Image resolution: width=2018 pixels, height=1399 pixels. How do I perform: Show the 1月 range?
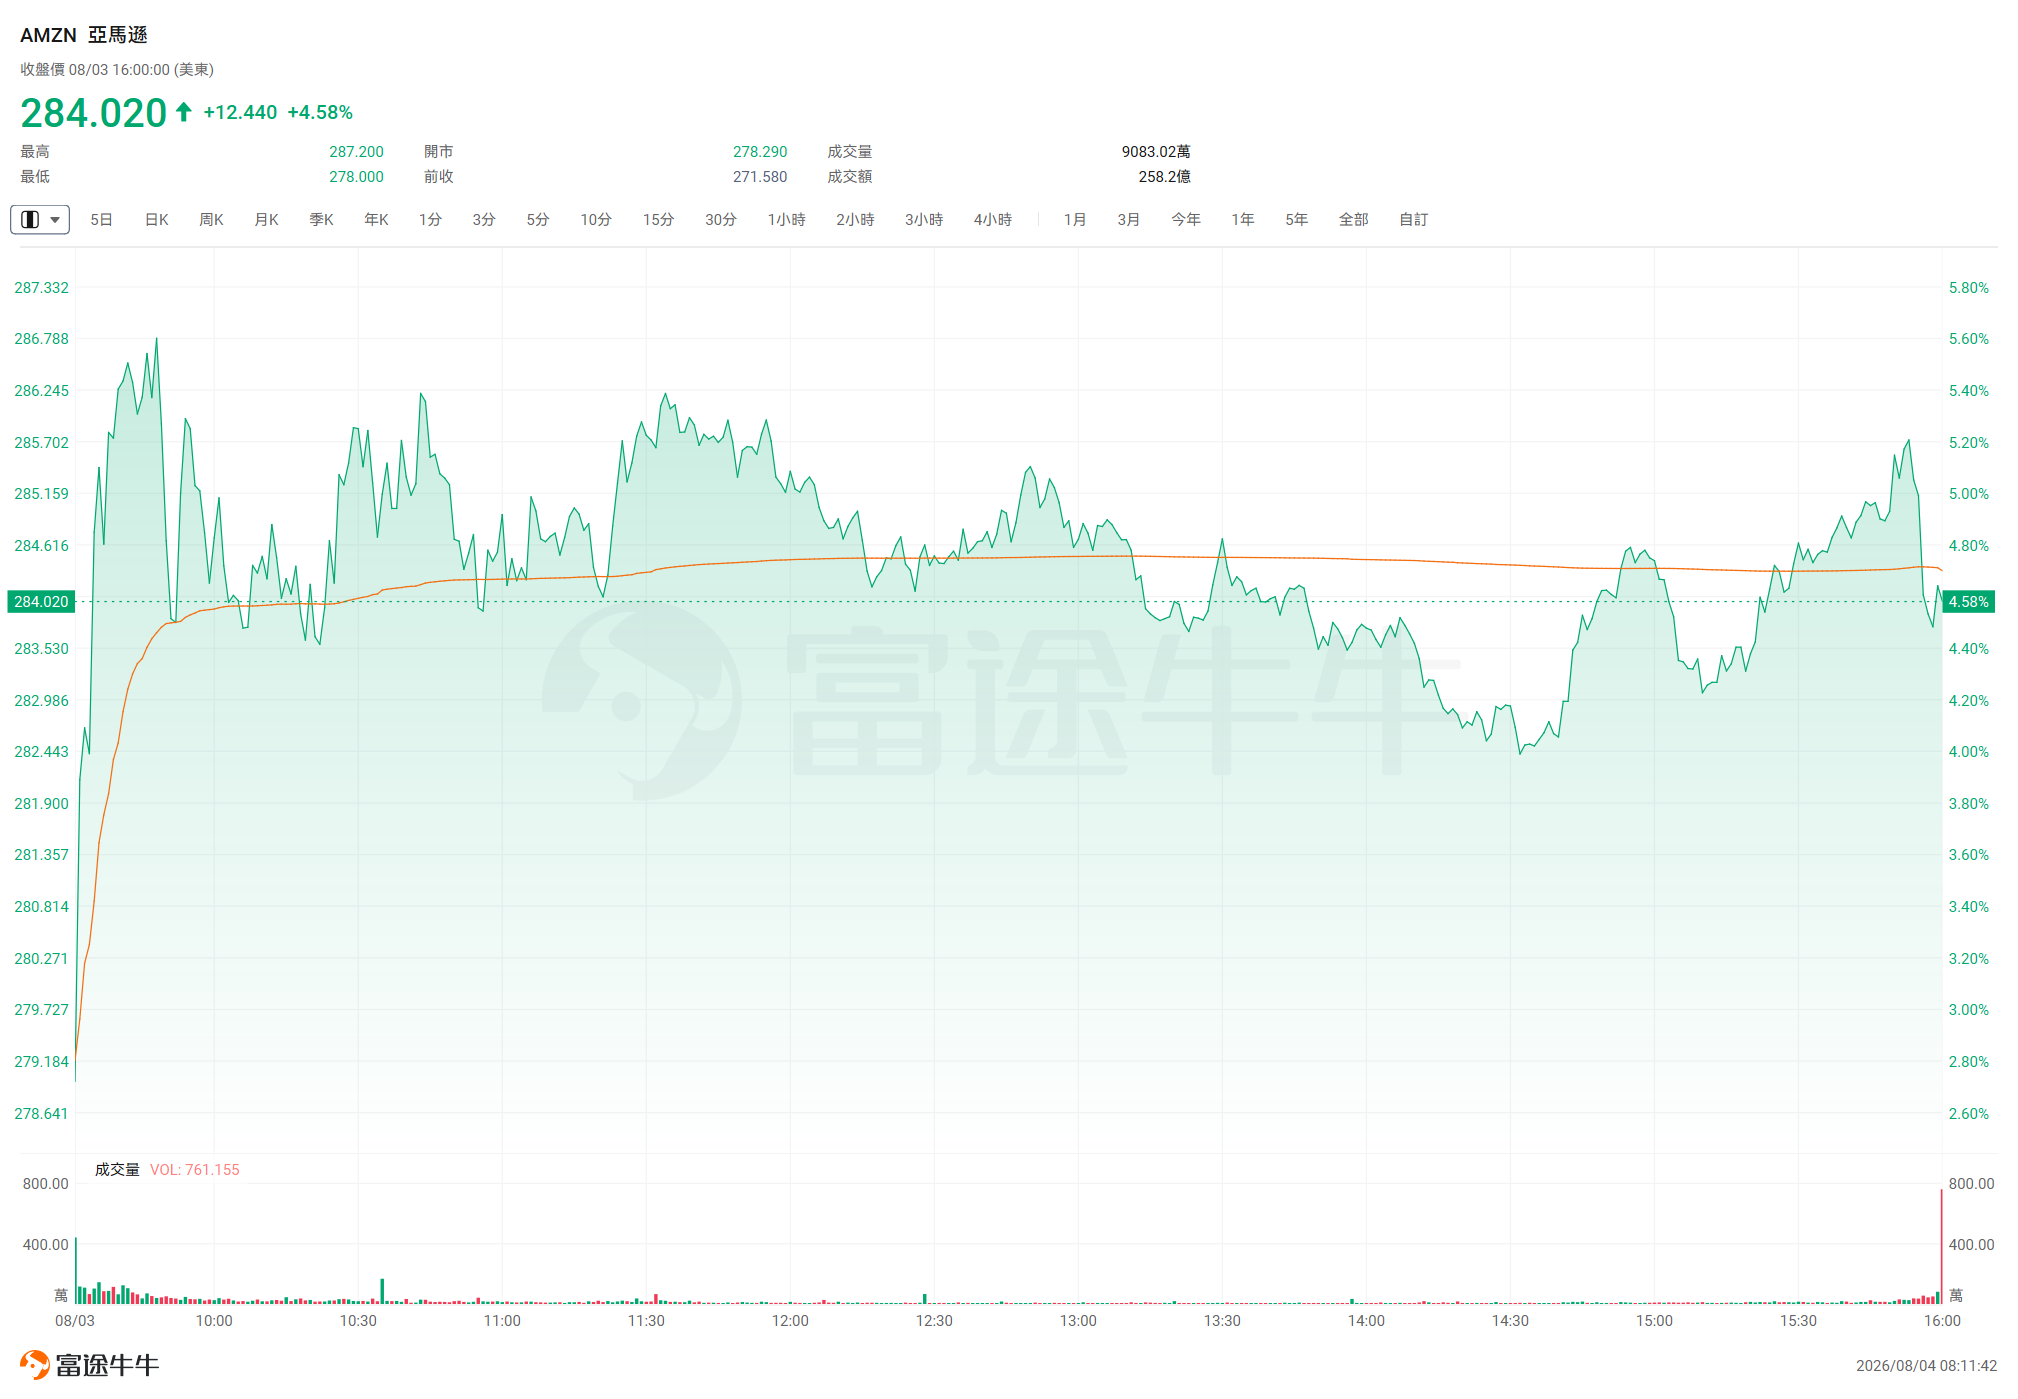pos(1075,219)
